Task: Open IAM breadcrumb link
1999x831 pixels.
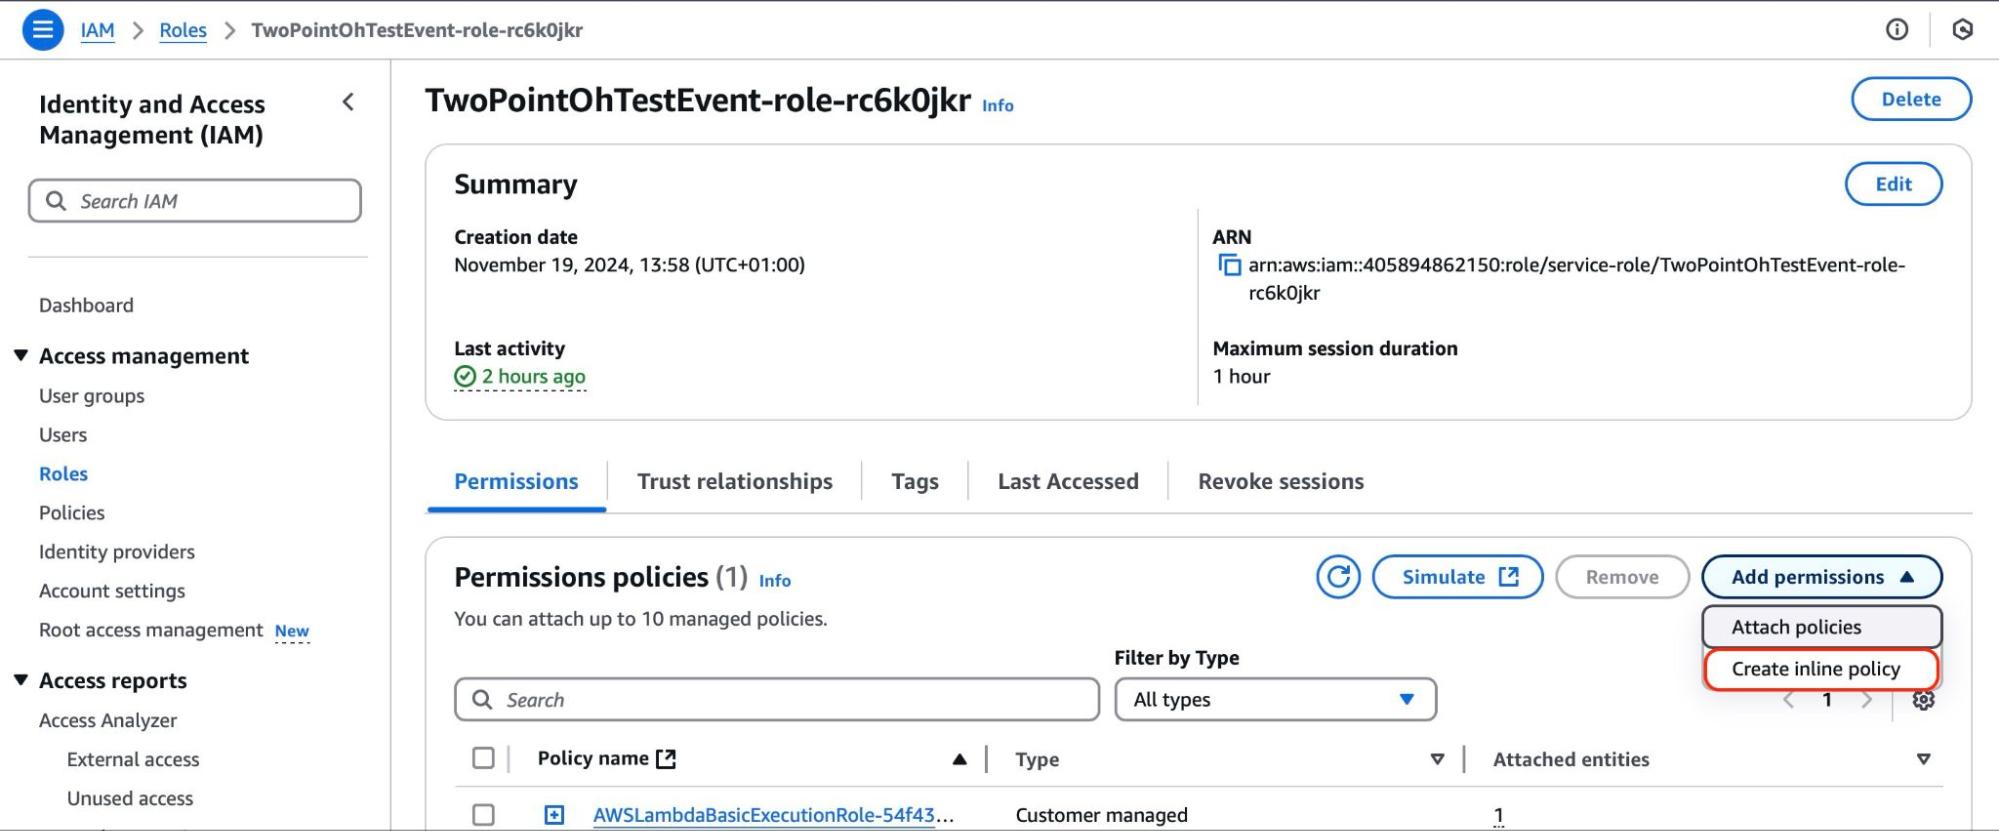Action: (97, 30)
